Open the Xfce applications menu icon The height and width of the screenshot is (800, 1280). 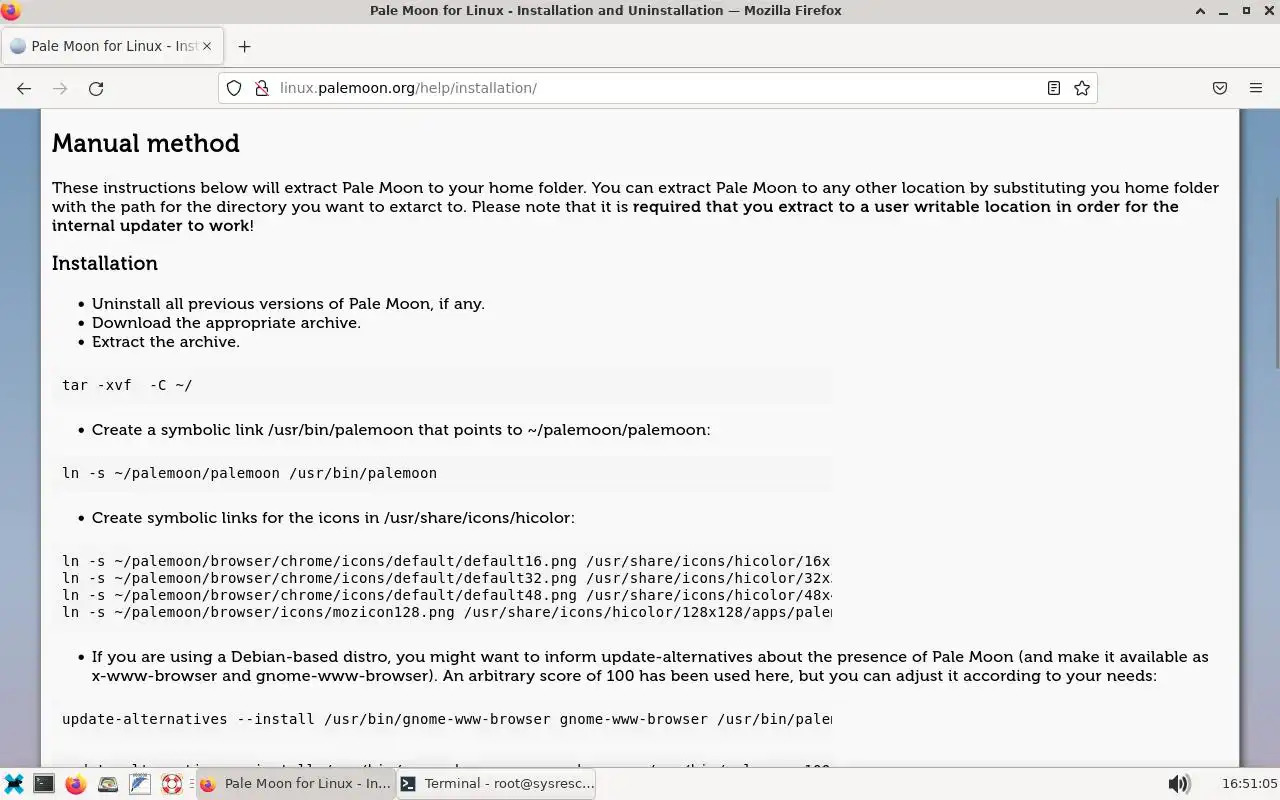14,784
